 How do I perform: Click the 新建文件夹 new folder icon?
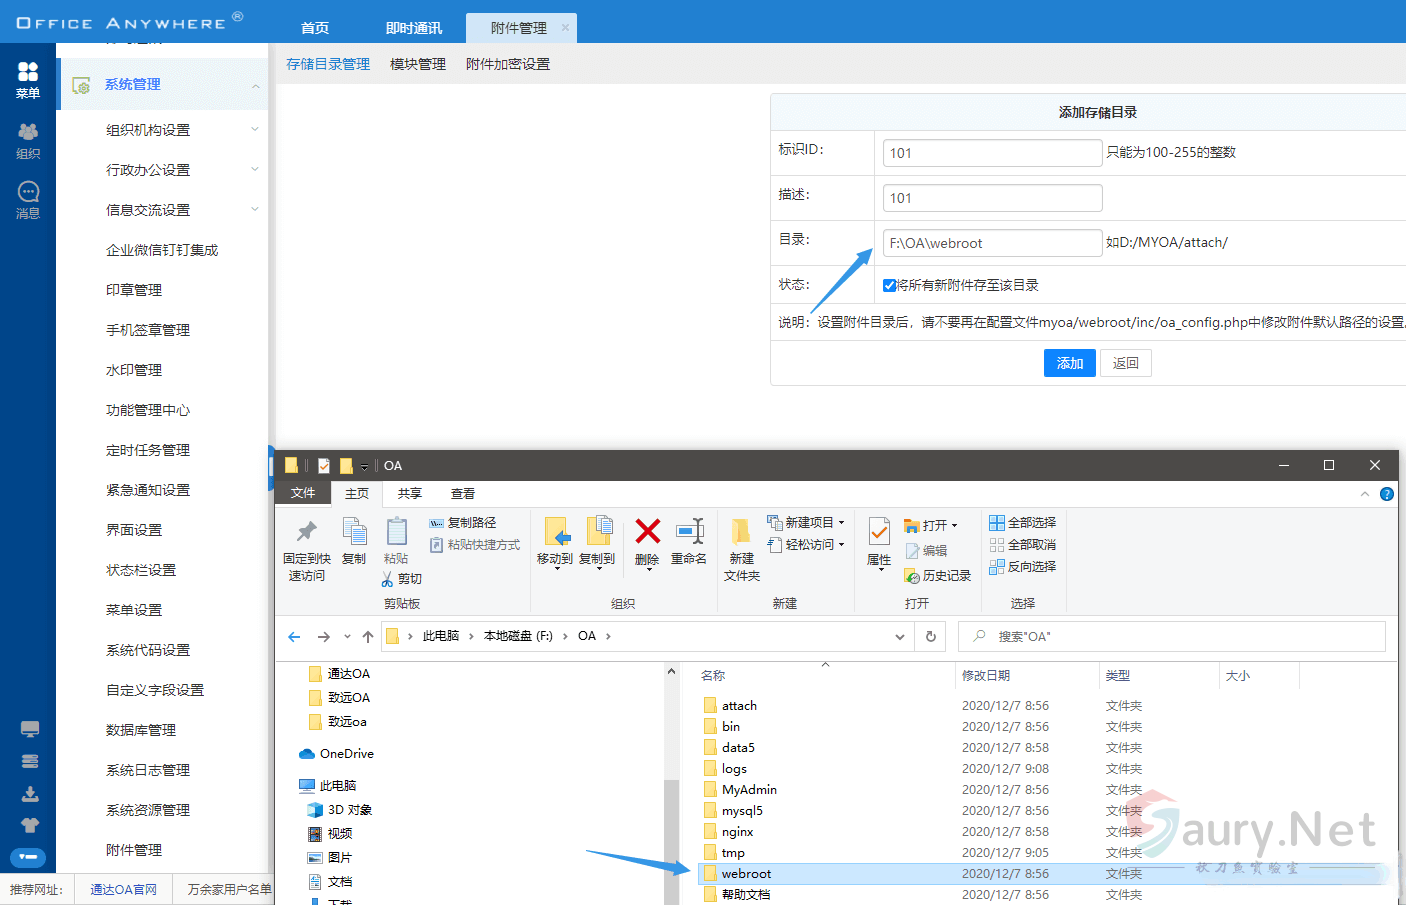pos(741,533)
